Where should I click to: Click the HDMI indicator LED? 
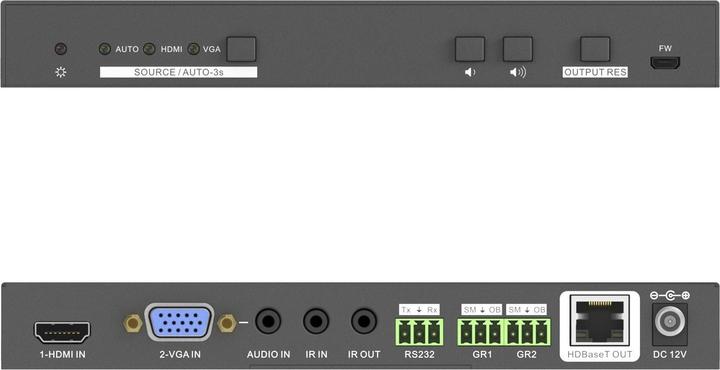point(149,49)
